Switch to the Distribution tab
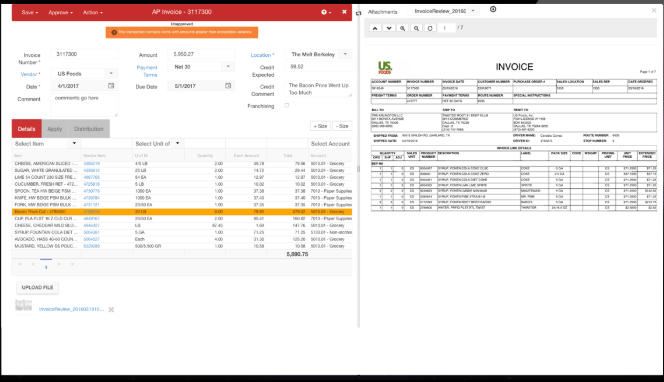This screenshot has height=382, width=664. (89, 129)
